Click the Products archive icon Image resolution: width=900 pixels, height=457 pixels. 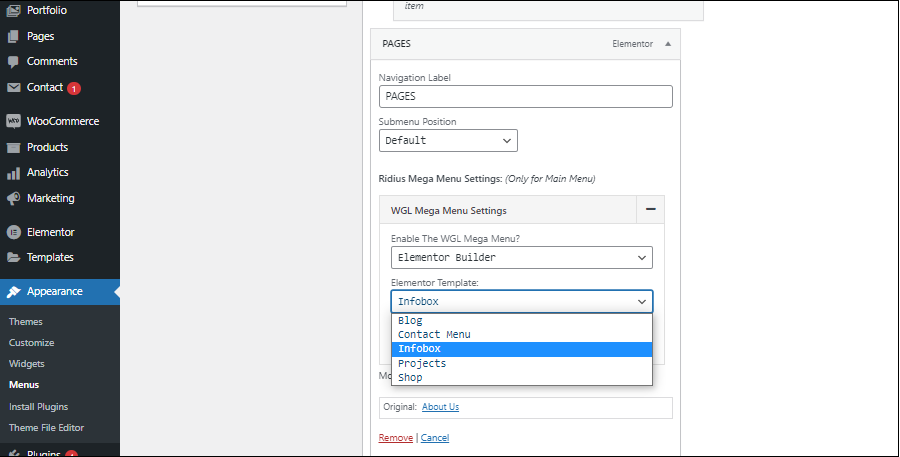(13, 147)
